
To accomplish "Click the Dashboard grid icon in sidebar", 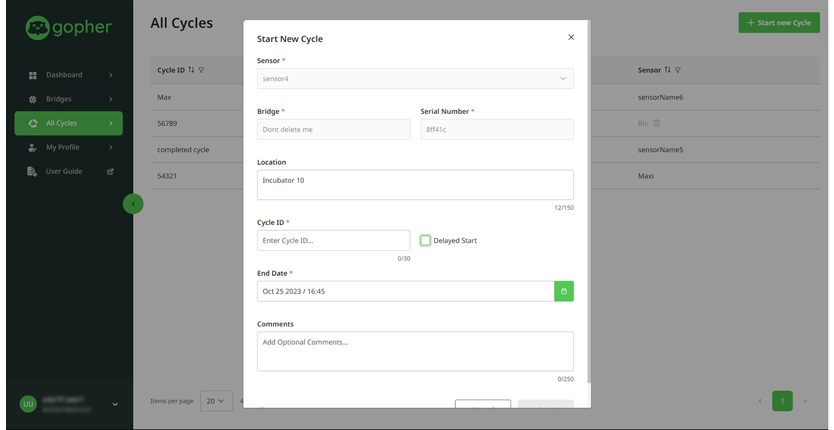I will 33,75.
